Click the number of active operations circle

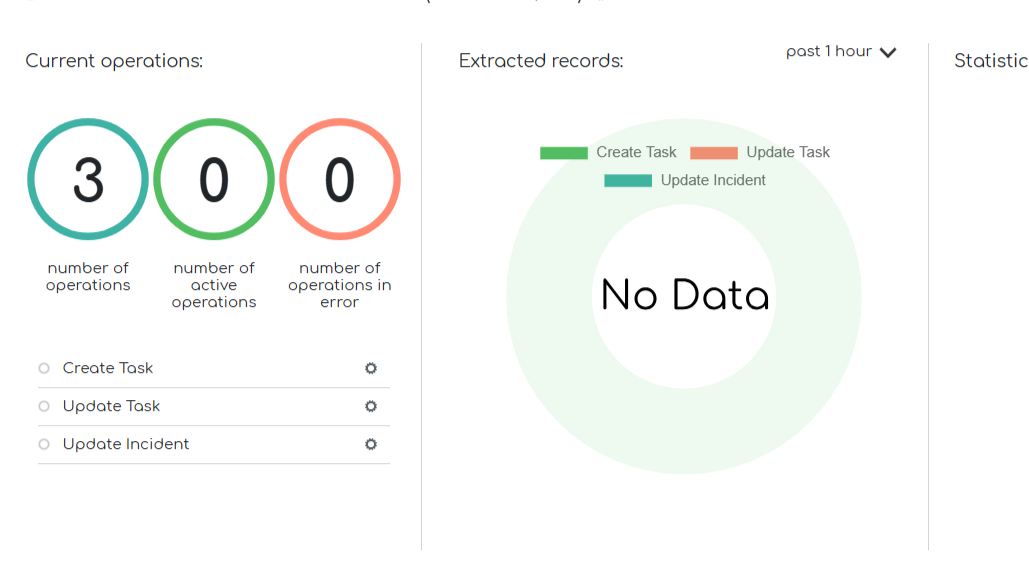(214, 180)
